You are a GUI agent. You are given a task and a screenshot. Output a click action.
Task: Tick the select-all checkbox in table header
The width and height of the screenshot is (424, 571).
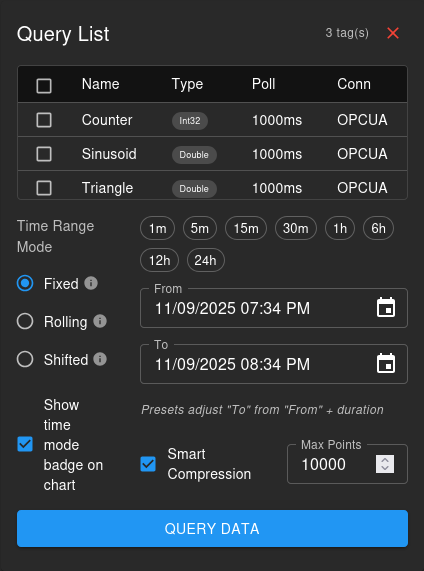(x=44, y=86)
